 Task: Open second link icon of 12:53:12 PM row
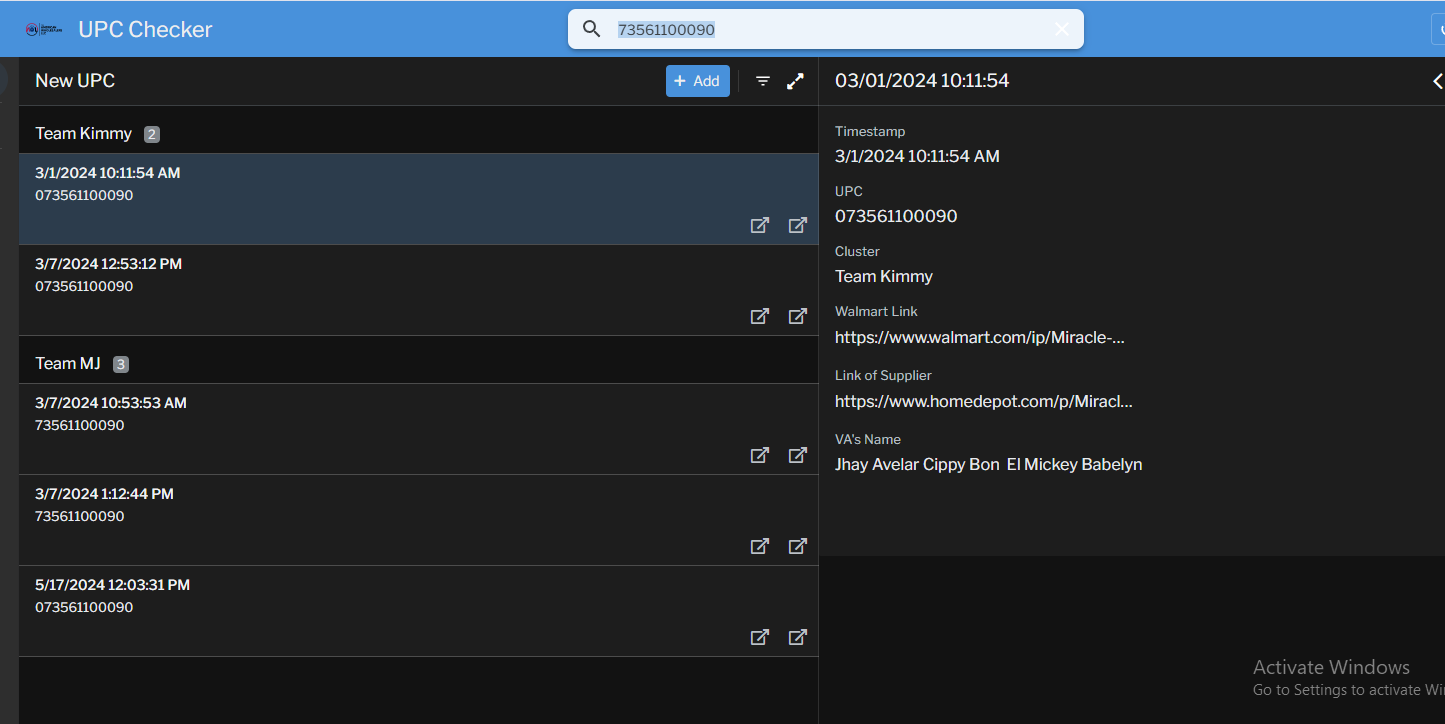[x=797, y=316]
